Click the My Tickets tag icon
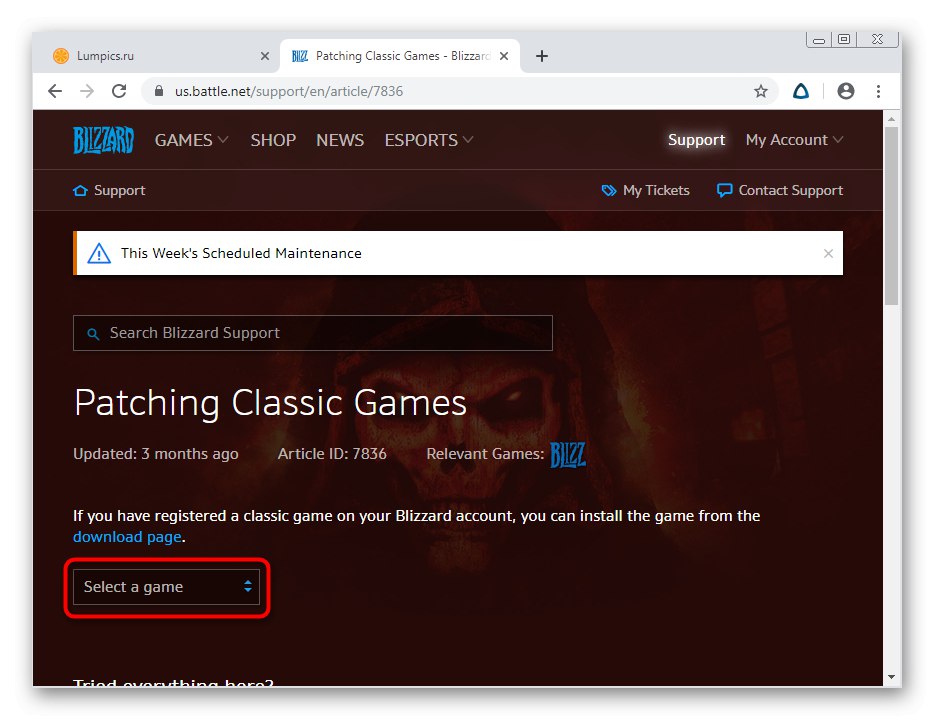Screen dimensions: 934x720 609,191
